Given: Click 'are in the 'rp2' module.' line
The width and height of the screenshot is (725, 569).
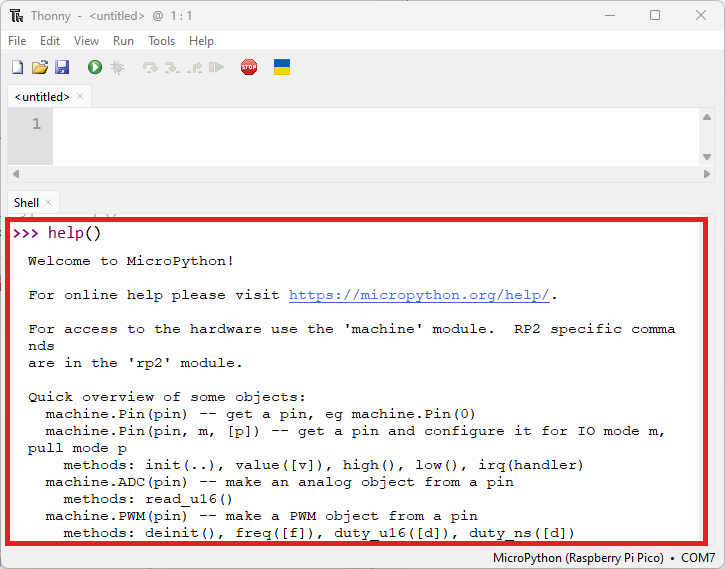Looking at the screenshot, I should pyautogui.click(x=135, y=363).
